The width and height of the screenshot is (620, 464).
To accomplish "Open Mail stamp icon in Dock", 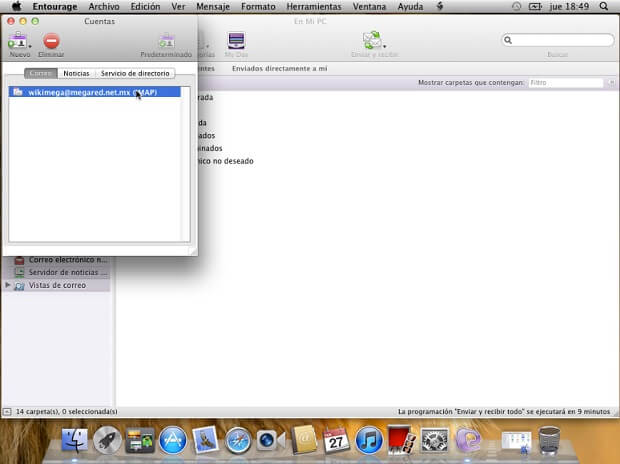I will coord(205,440).
